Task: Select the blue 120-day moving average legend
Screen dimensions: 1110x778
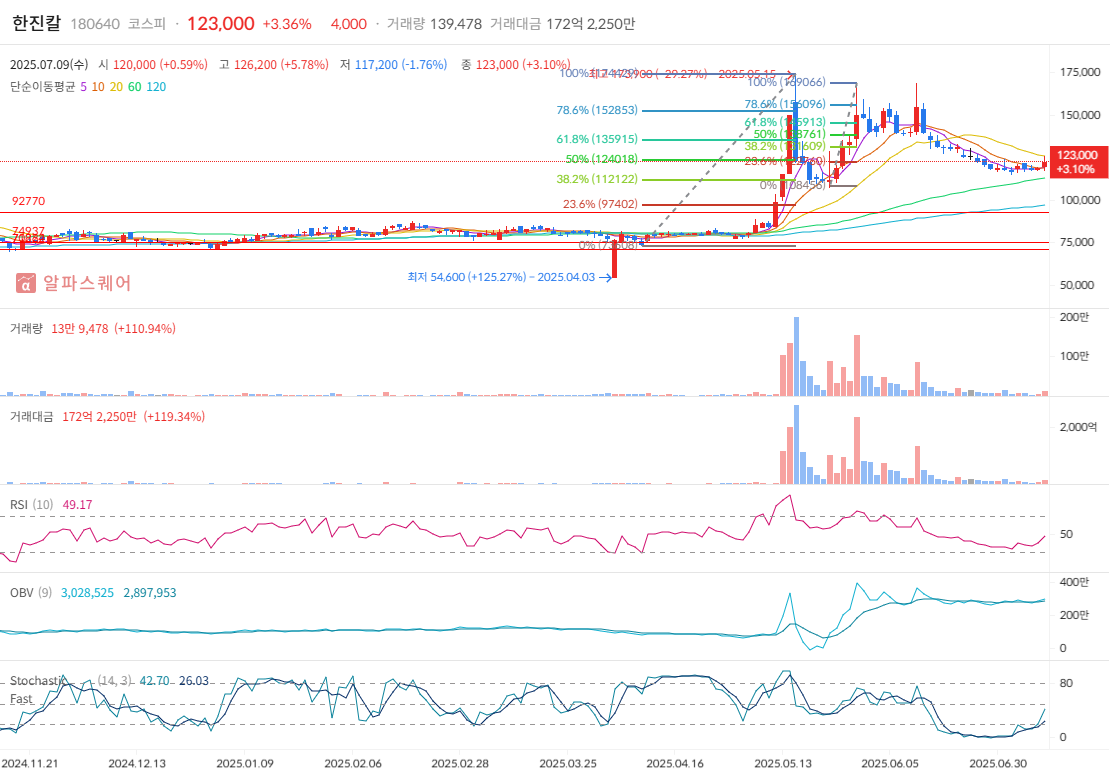Action: [x=156, y=86]
